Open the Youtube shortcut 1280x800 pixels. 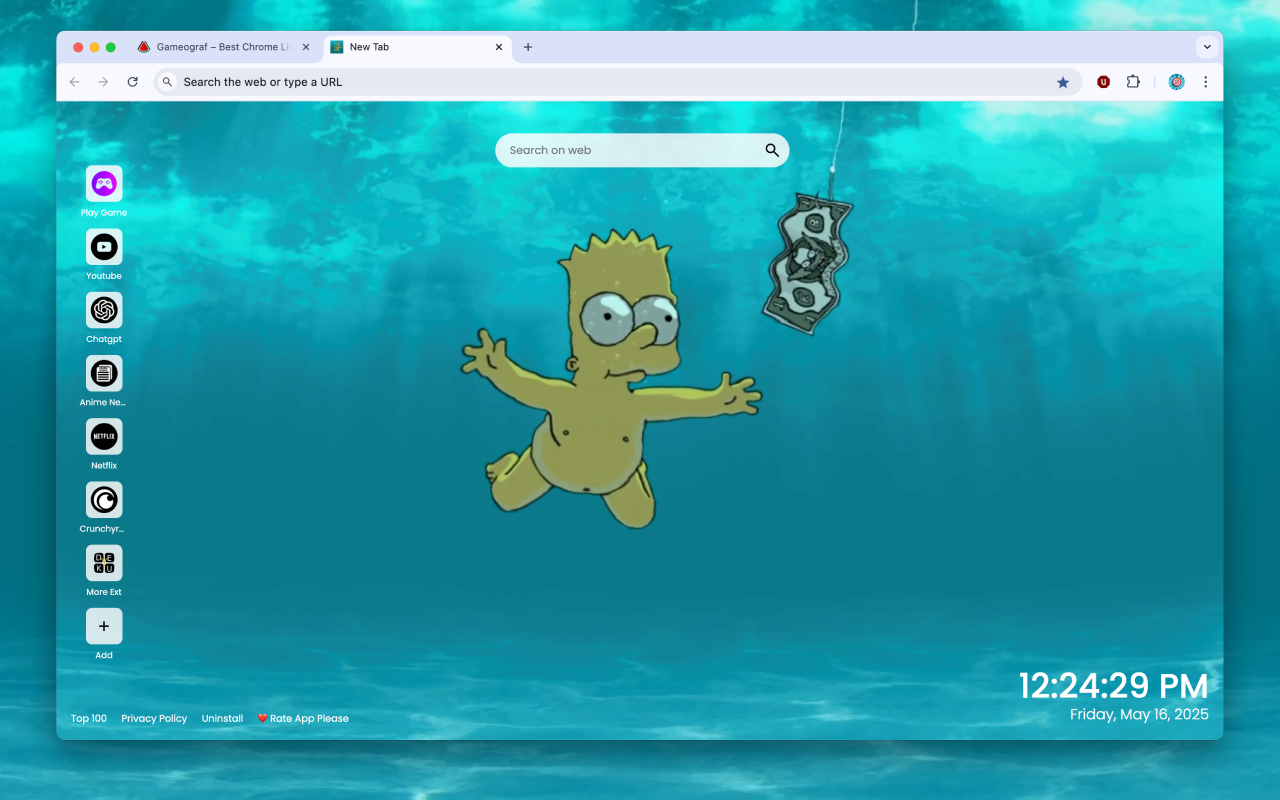click(x=104, y=247)
